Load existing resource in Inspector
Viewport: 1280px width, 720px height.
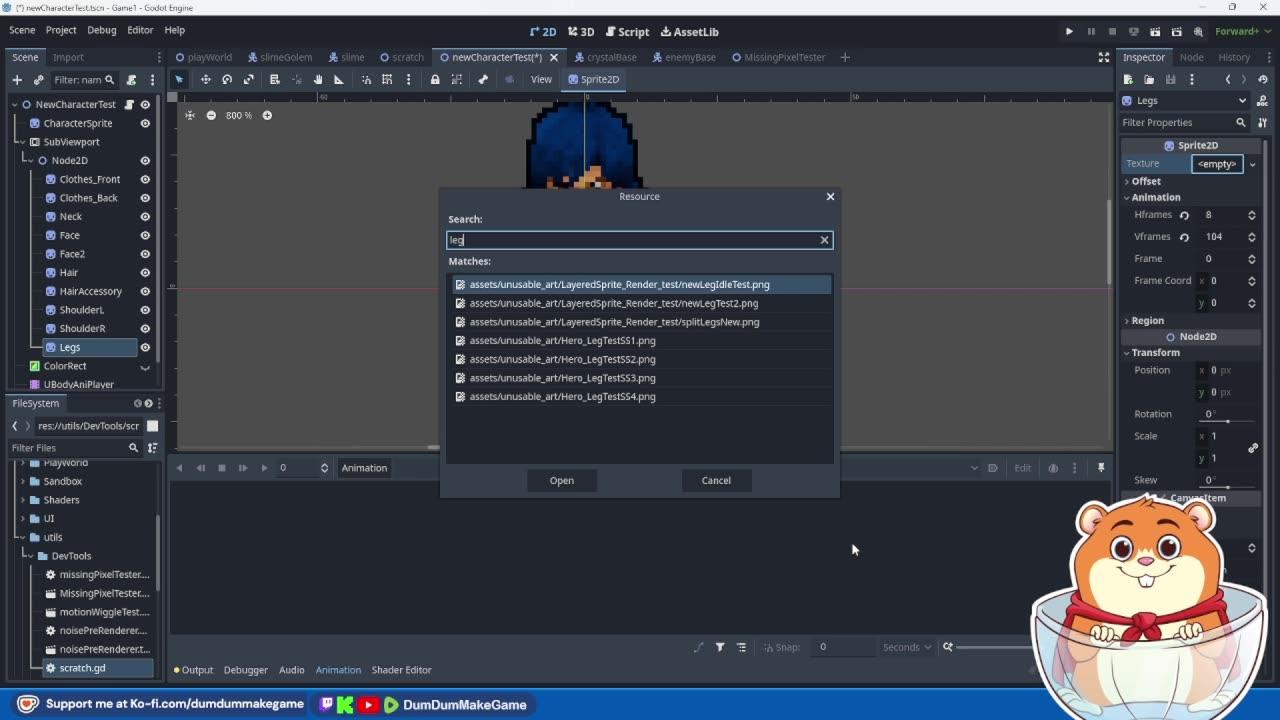click(1149, 79)
